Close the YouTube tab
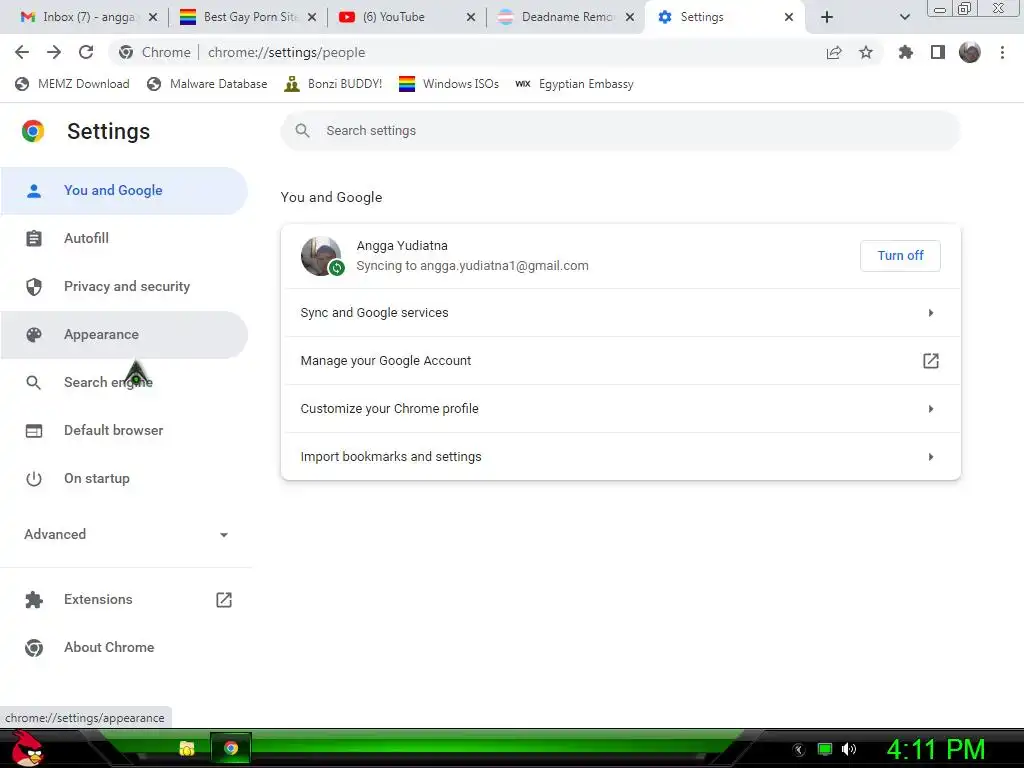1024x768 pixels. pos(470,17)
